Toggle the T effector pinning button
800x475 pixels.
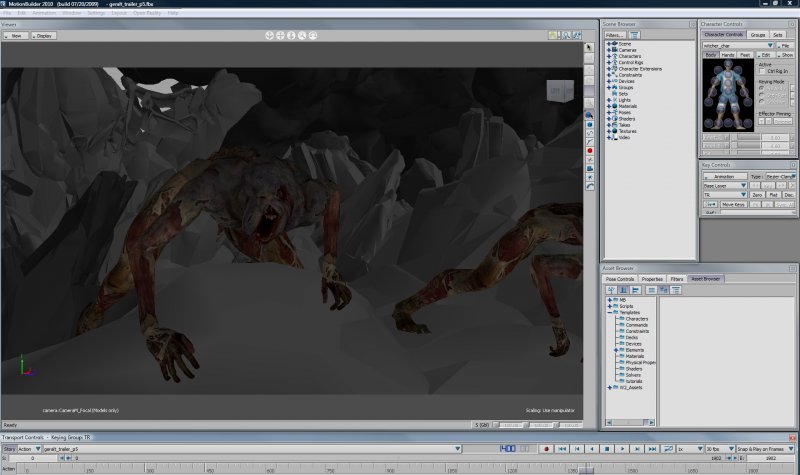[x=761, y=121]
